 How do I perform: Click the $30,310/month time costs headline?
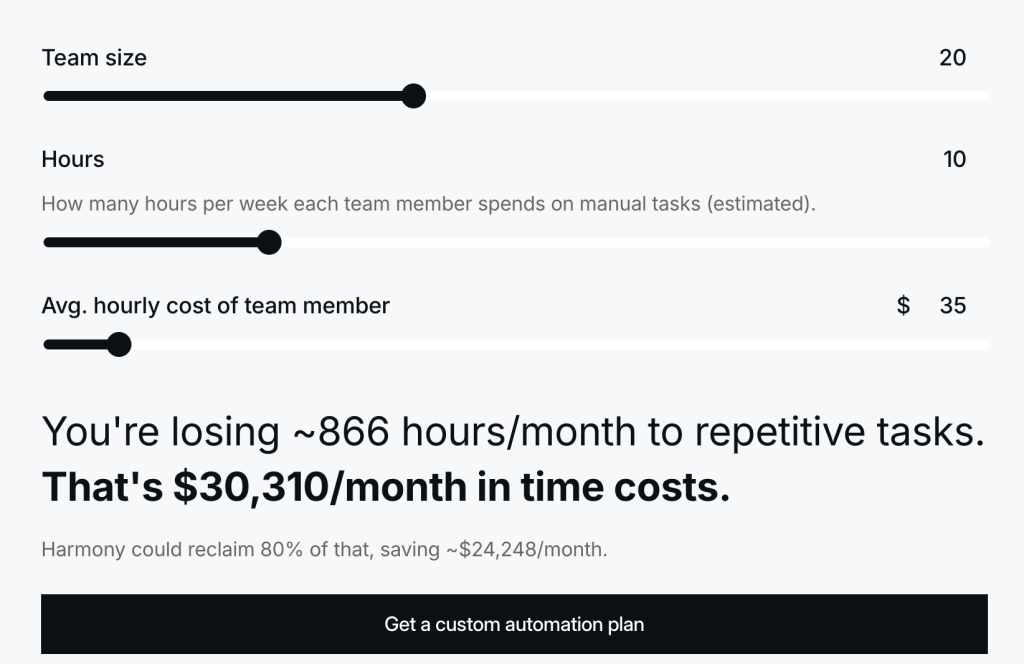pyautogui.click(x=386, y=487)
